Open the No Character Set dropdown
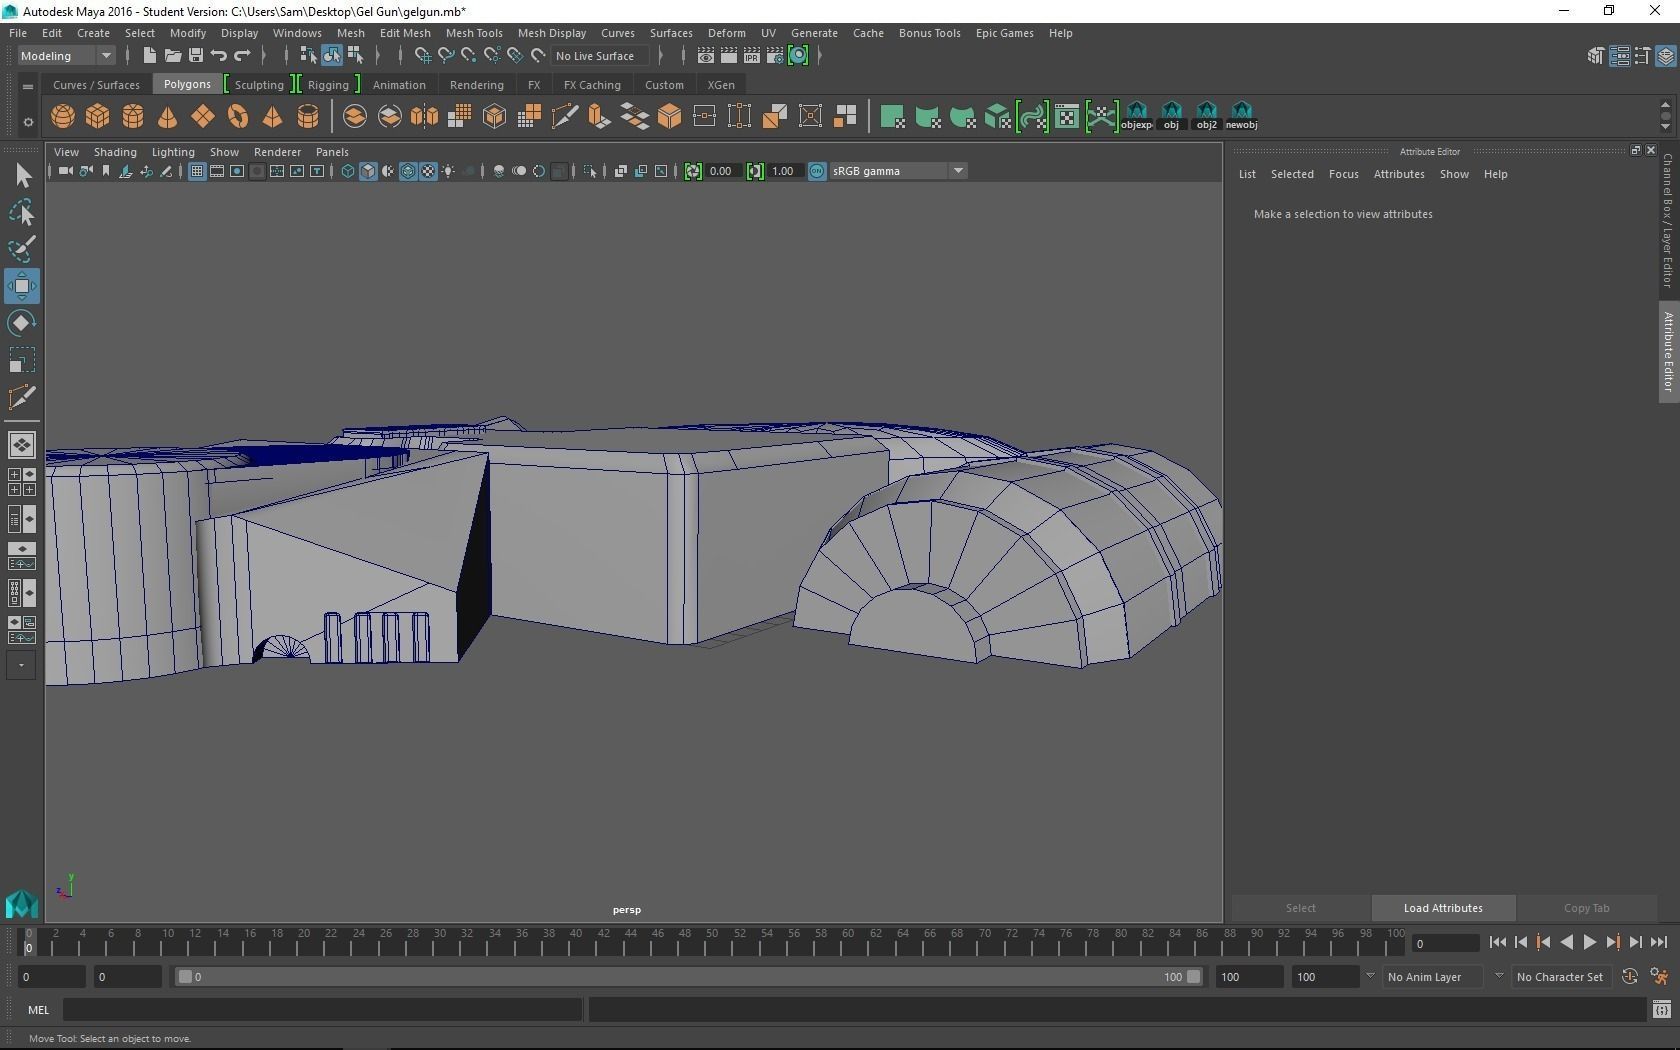The image size is (1680, 1050). [x=1560, y=977]
